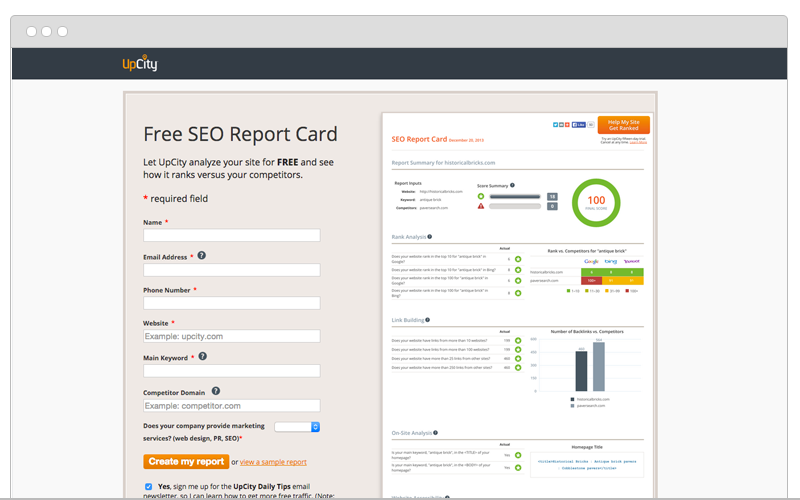This screenshot has height=500, width=800.
Task: Click the Website field with upcity.com example
Action: [x=232, y=336]
